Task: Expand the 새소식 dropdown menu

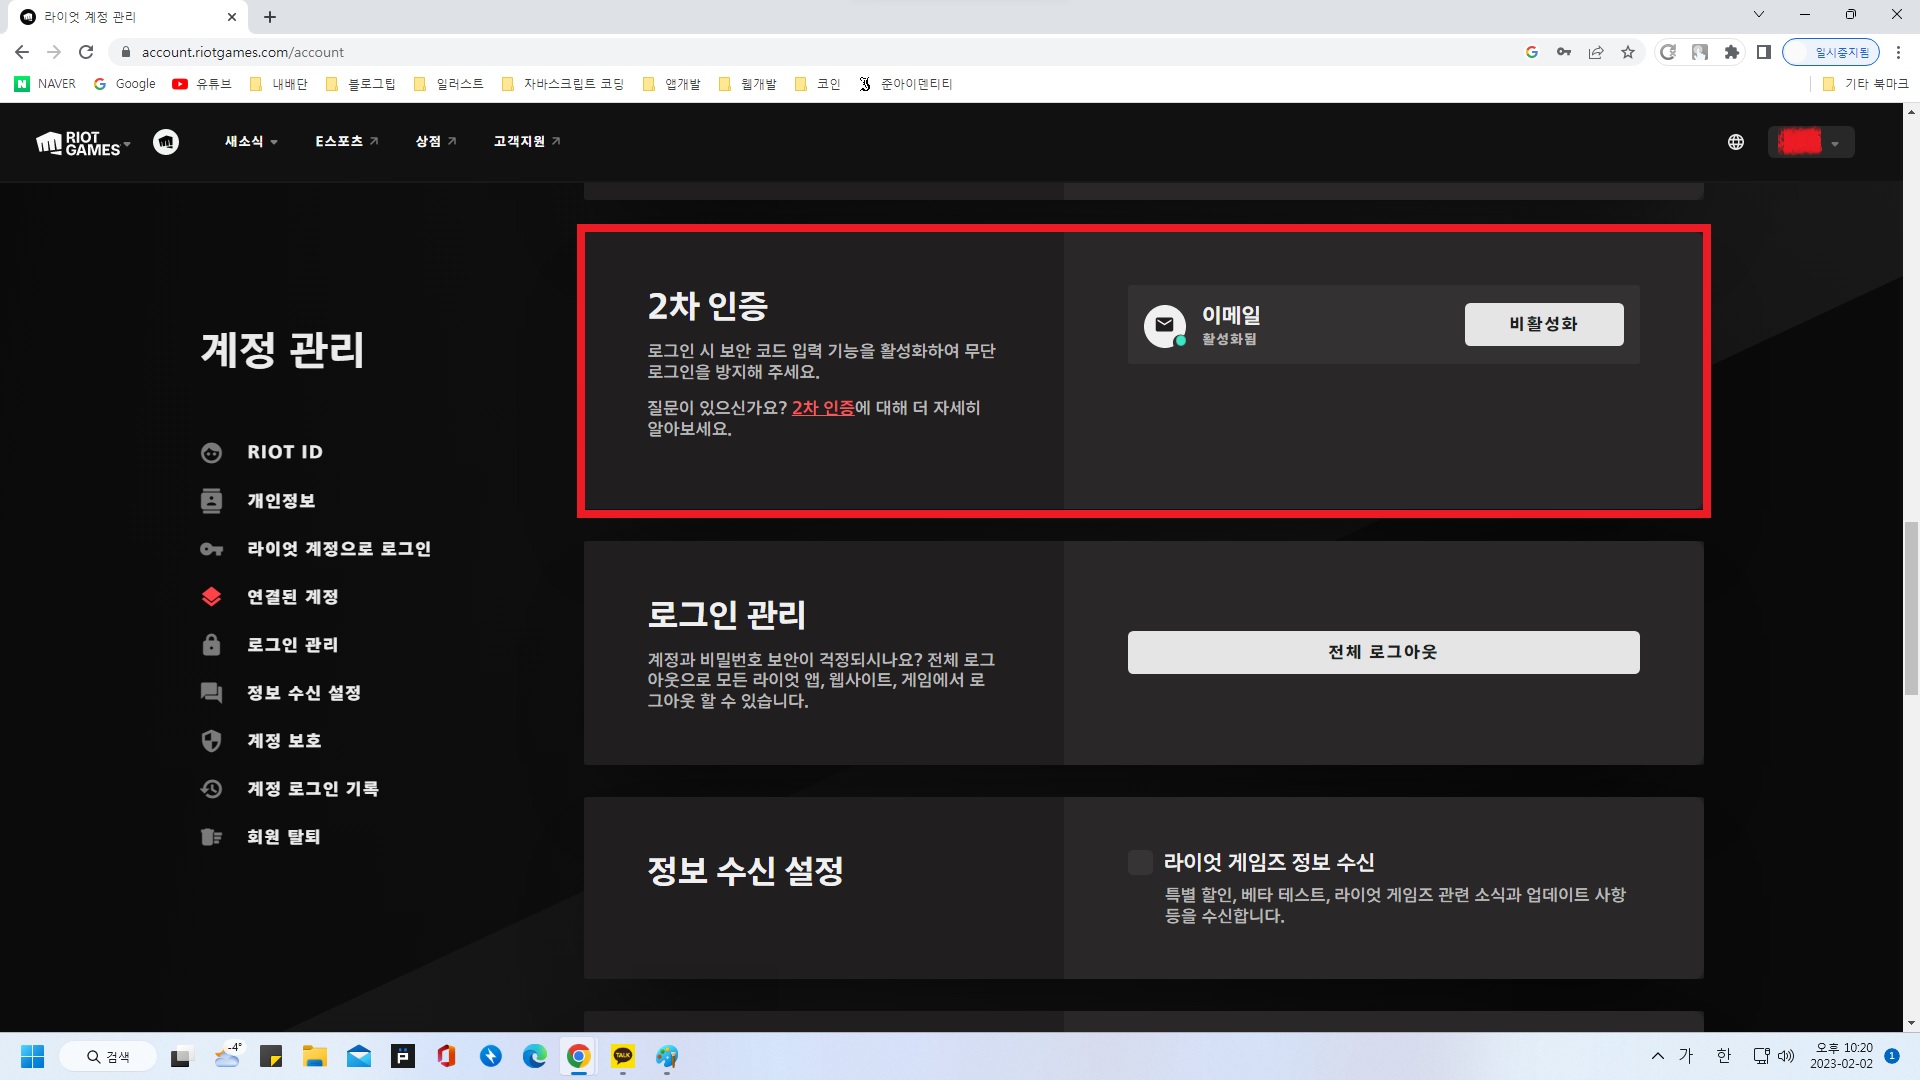Action: coord(251,142)
